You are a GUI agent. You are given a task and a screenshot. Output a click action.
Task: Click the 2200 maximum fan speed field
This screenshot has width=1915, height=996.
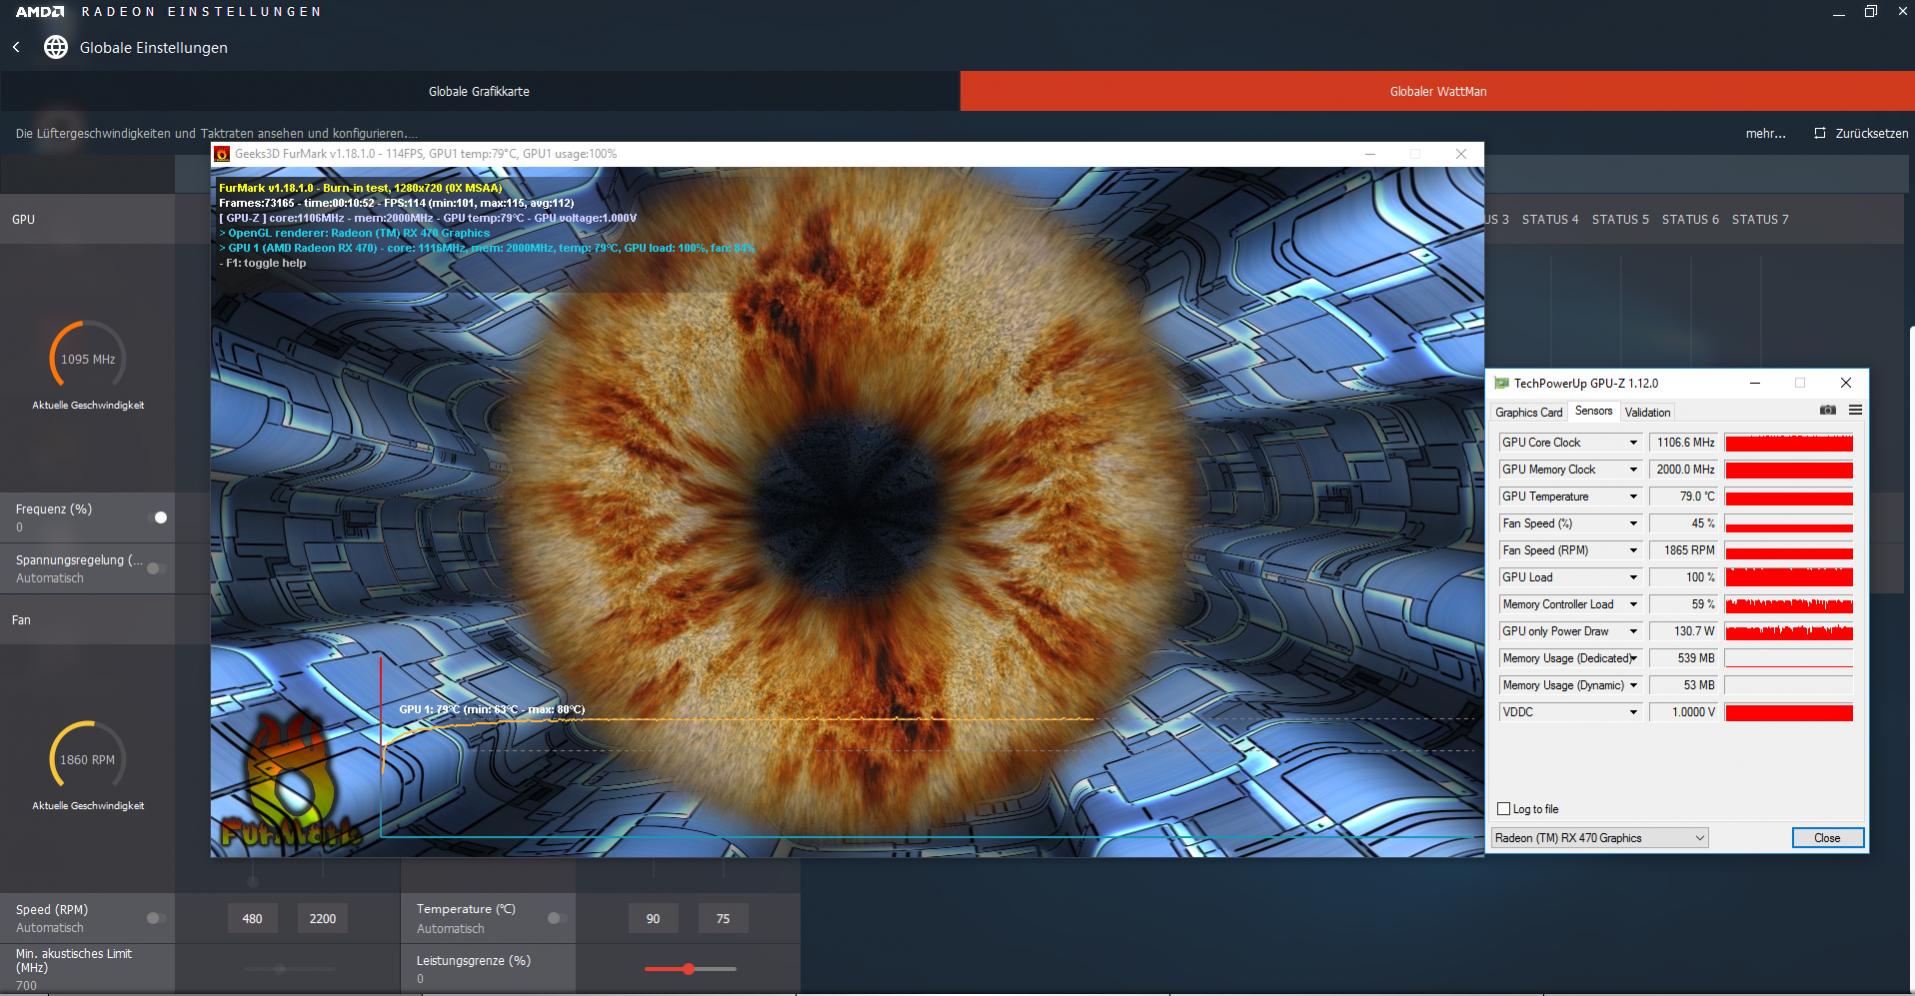click(x=322, y=918)
